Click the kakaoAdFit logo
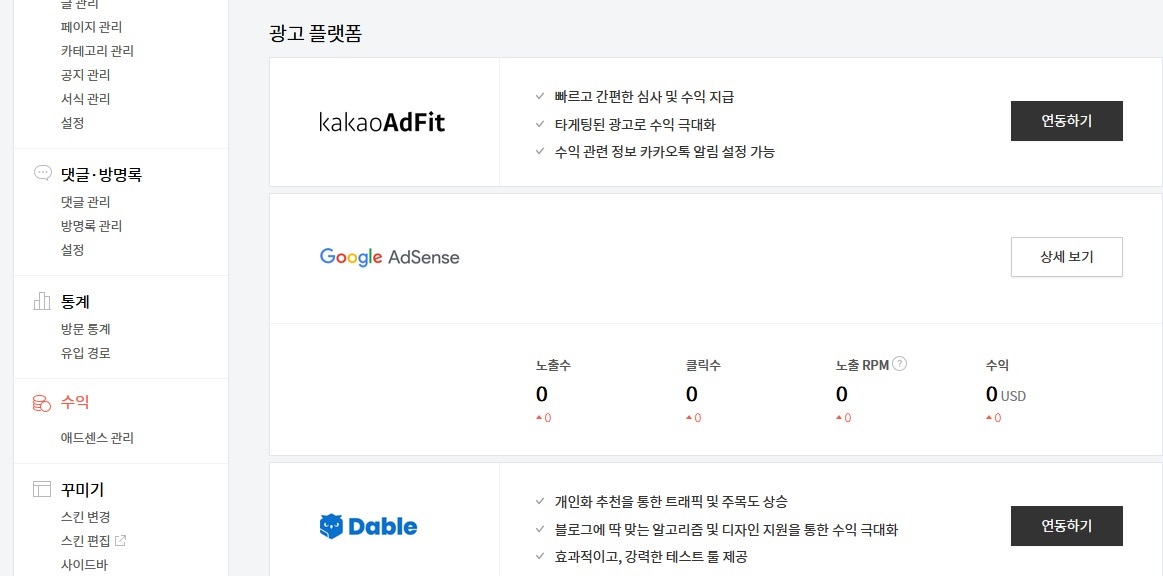Image resolution: width=1163 pixels, height=576 pixels. [382, 122]
